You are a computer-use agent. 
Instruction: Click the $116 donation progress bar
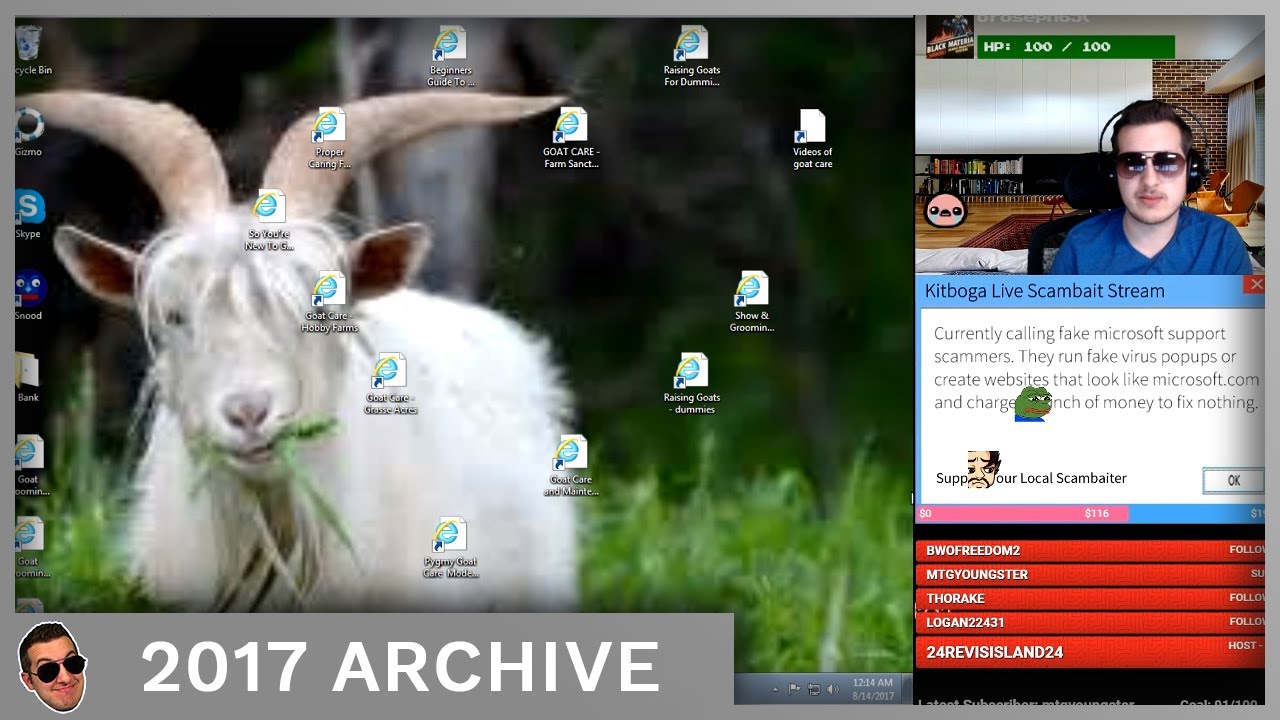click(1091, 514)
